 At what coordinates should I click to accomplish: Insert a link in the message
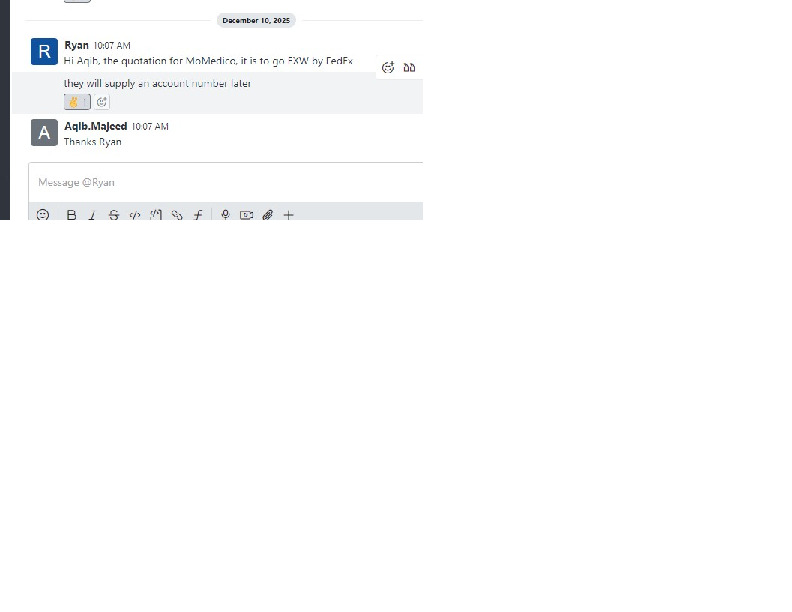pos(177,215)
